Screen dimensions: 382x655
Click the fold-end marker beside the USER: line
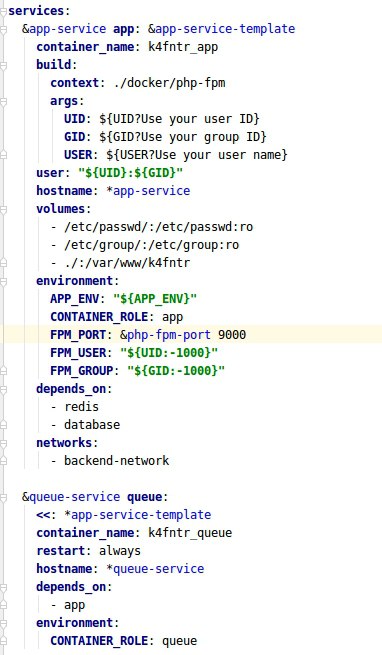click(x=3, y=155)
